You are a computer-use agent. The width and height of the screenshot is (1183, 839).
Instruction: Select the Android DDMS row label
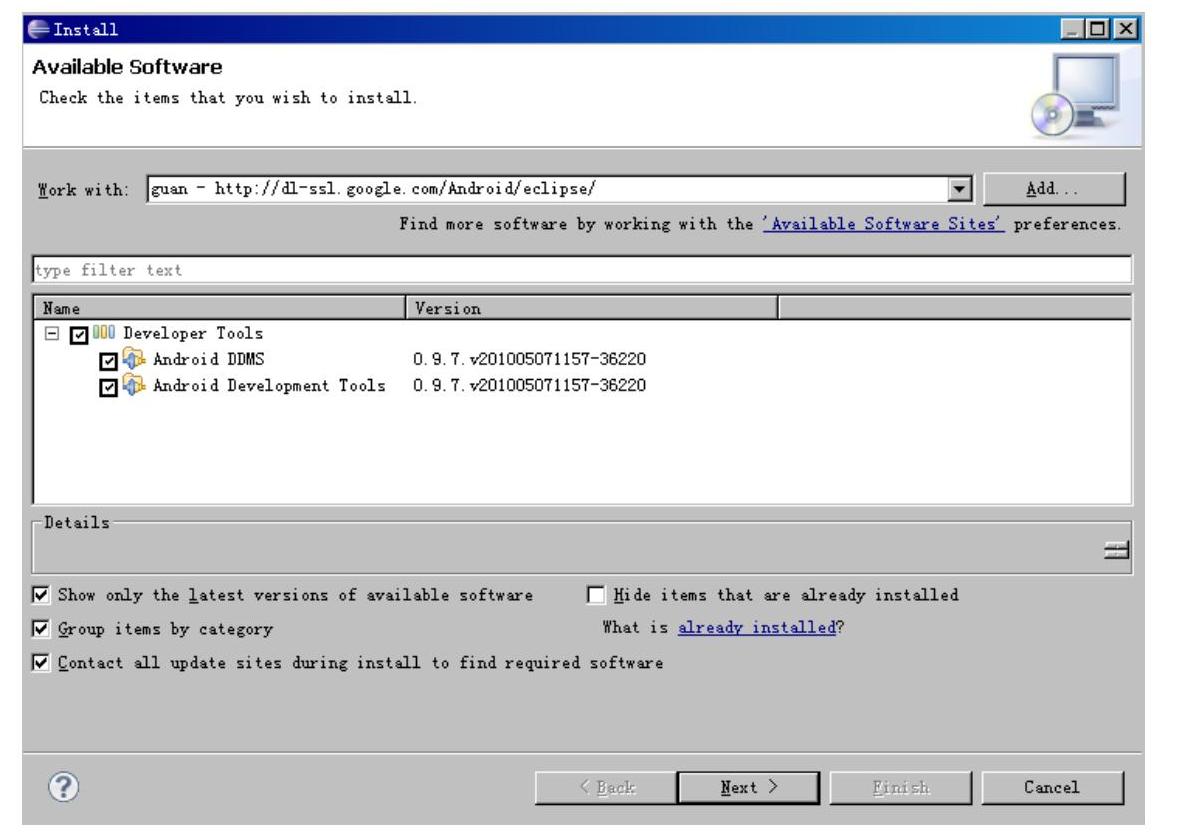208,360
